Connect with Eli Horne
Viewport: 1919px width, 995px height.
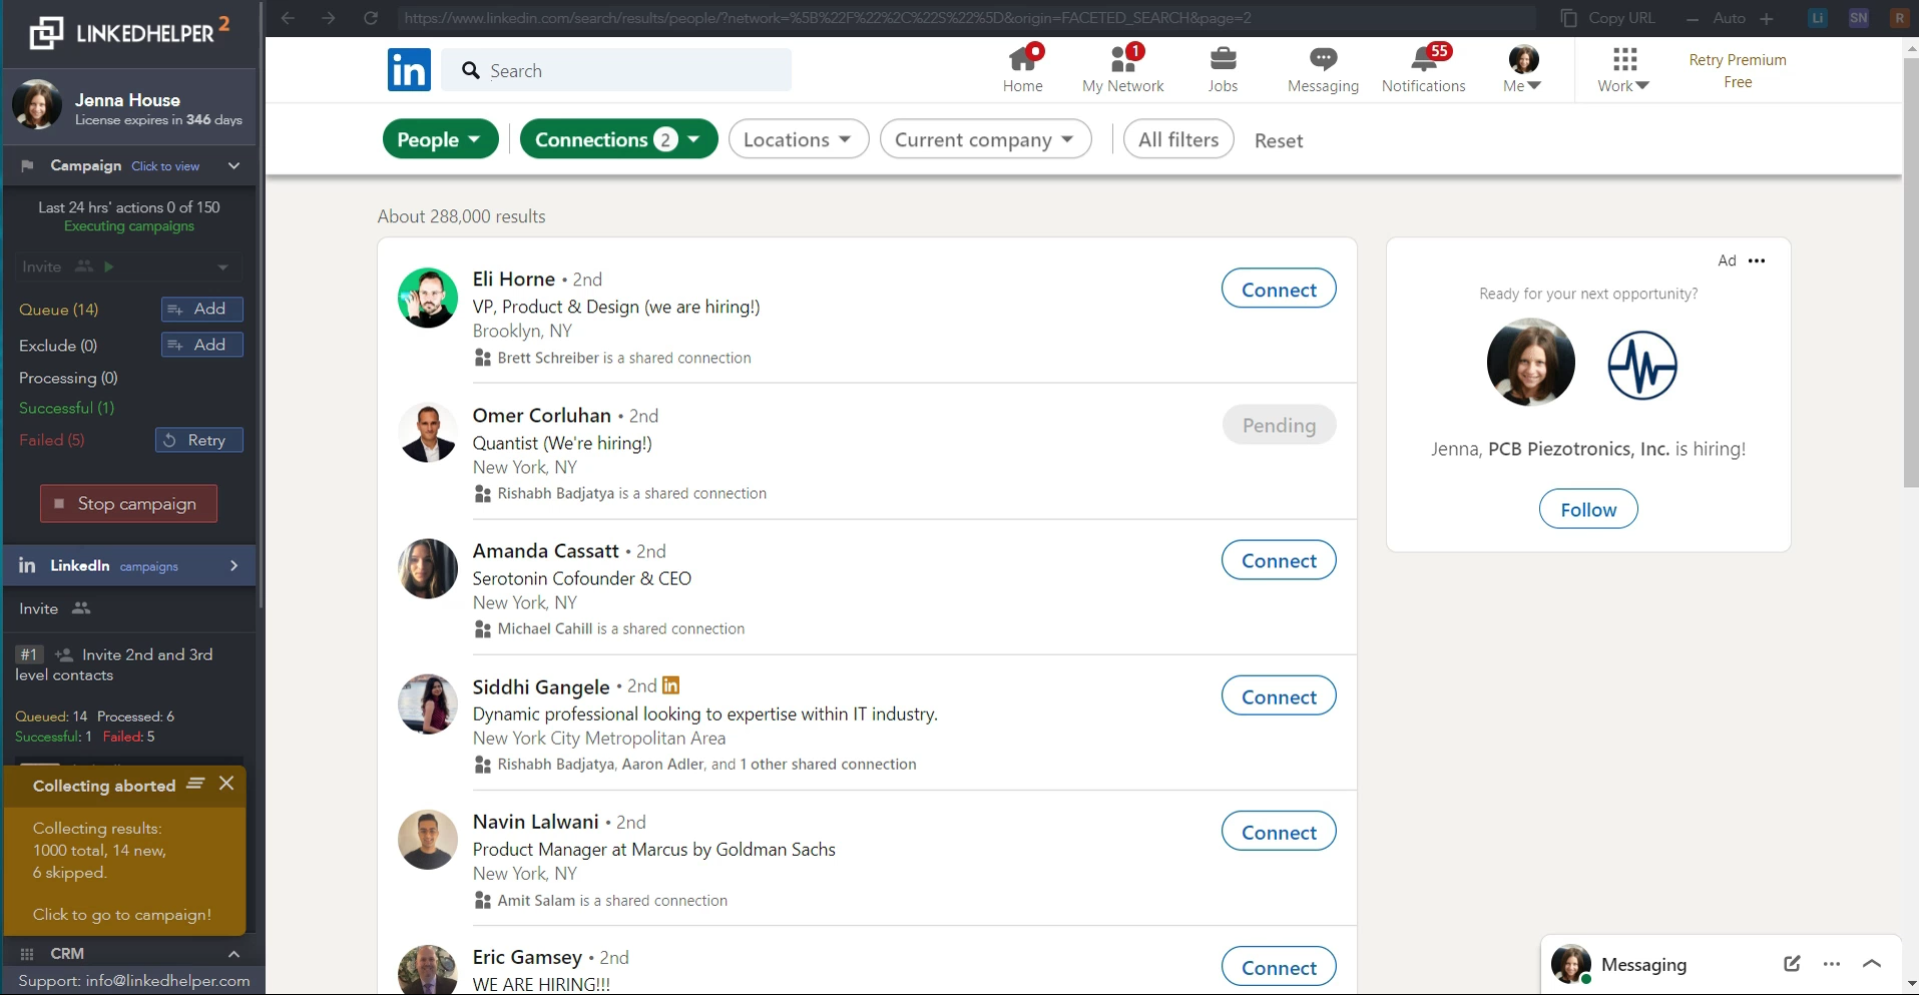[1278, 289]
